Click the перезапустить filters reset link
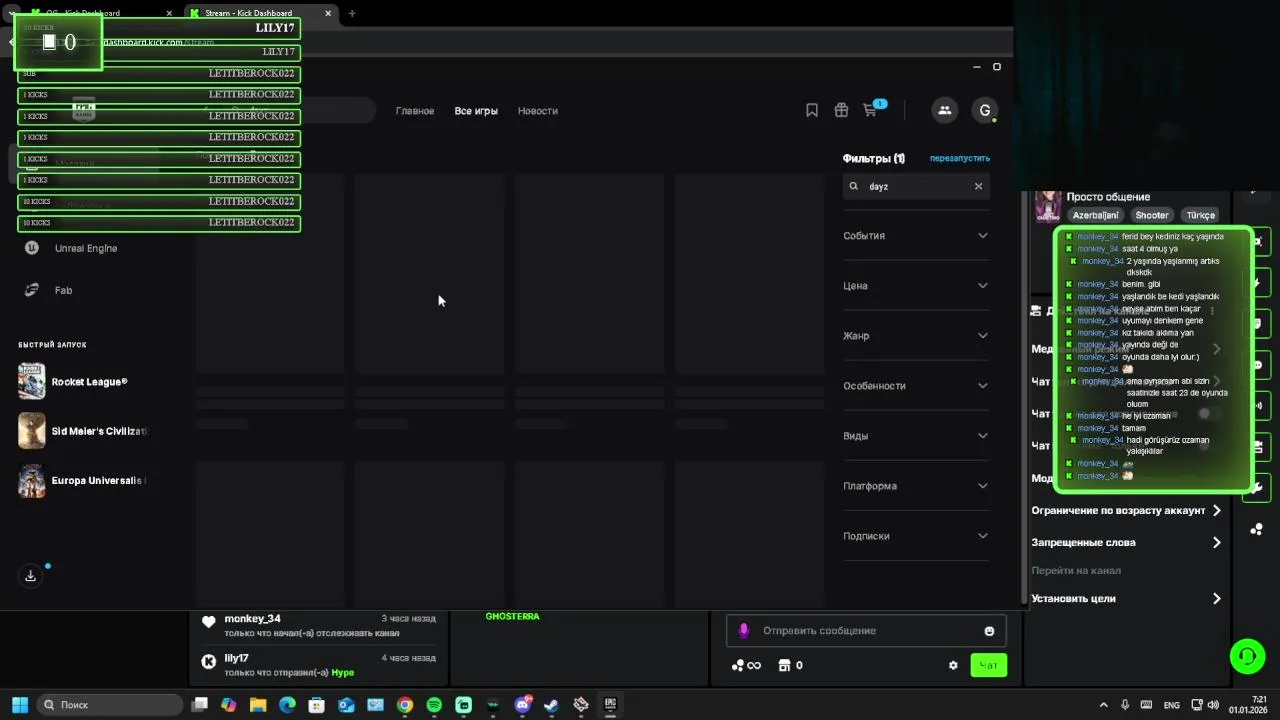The image size is (1280, 720). click(960, 158)
